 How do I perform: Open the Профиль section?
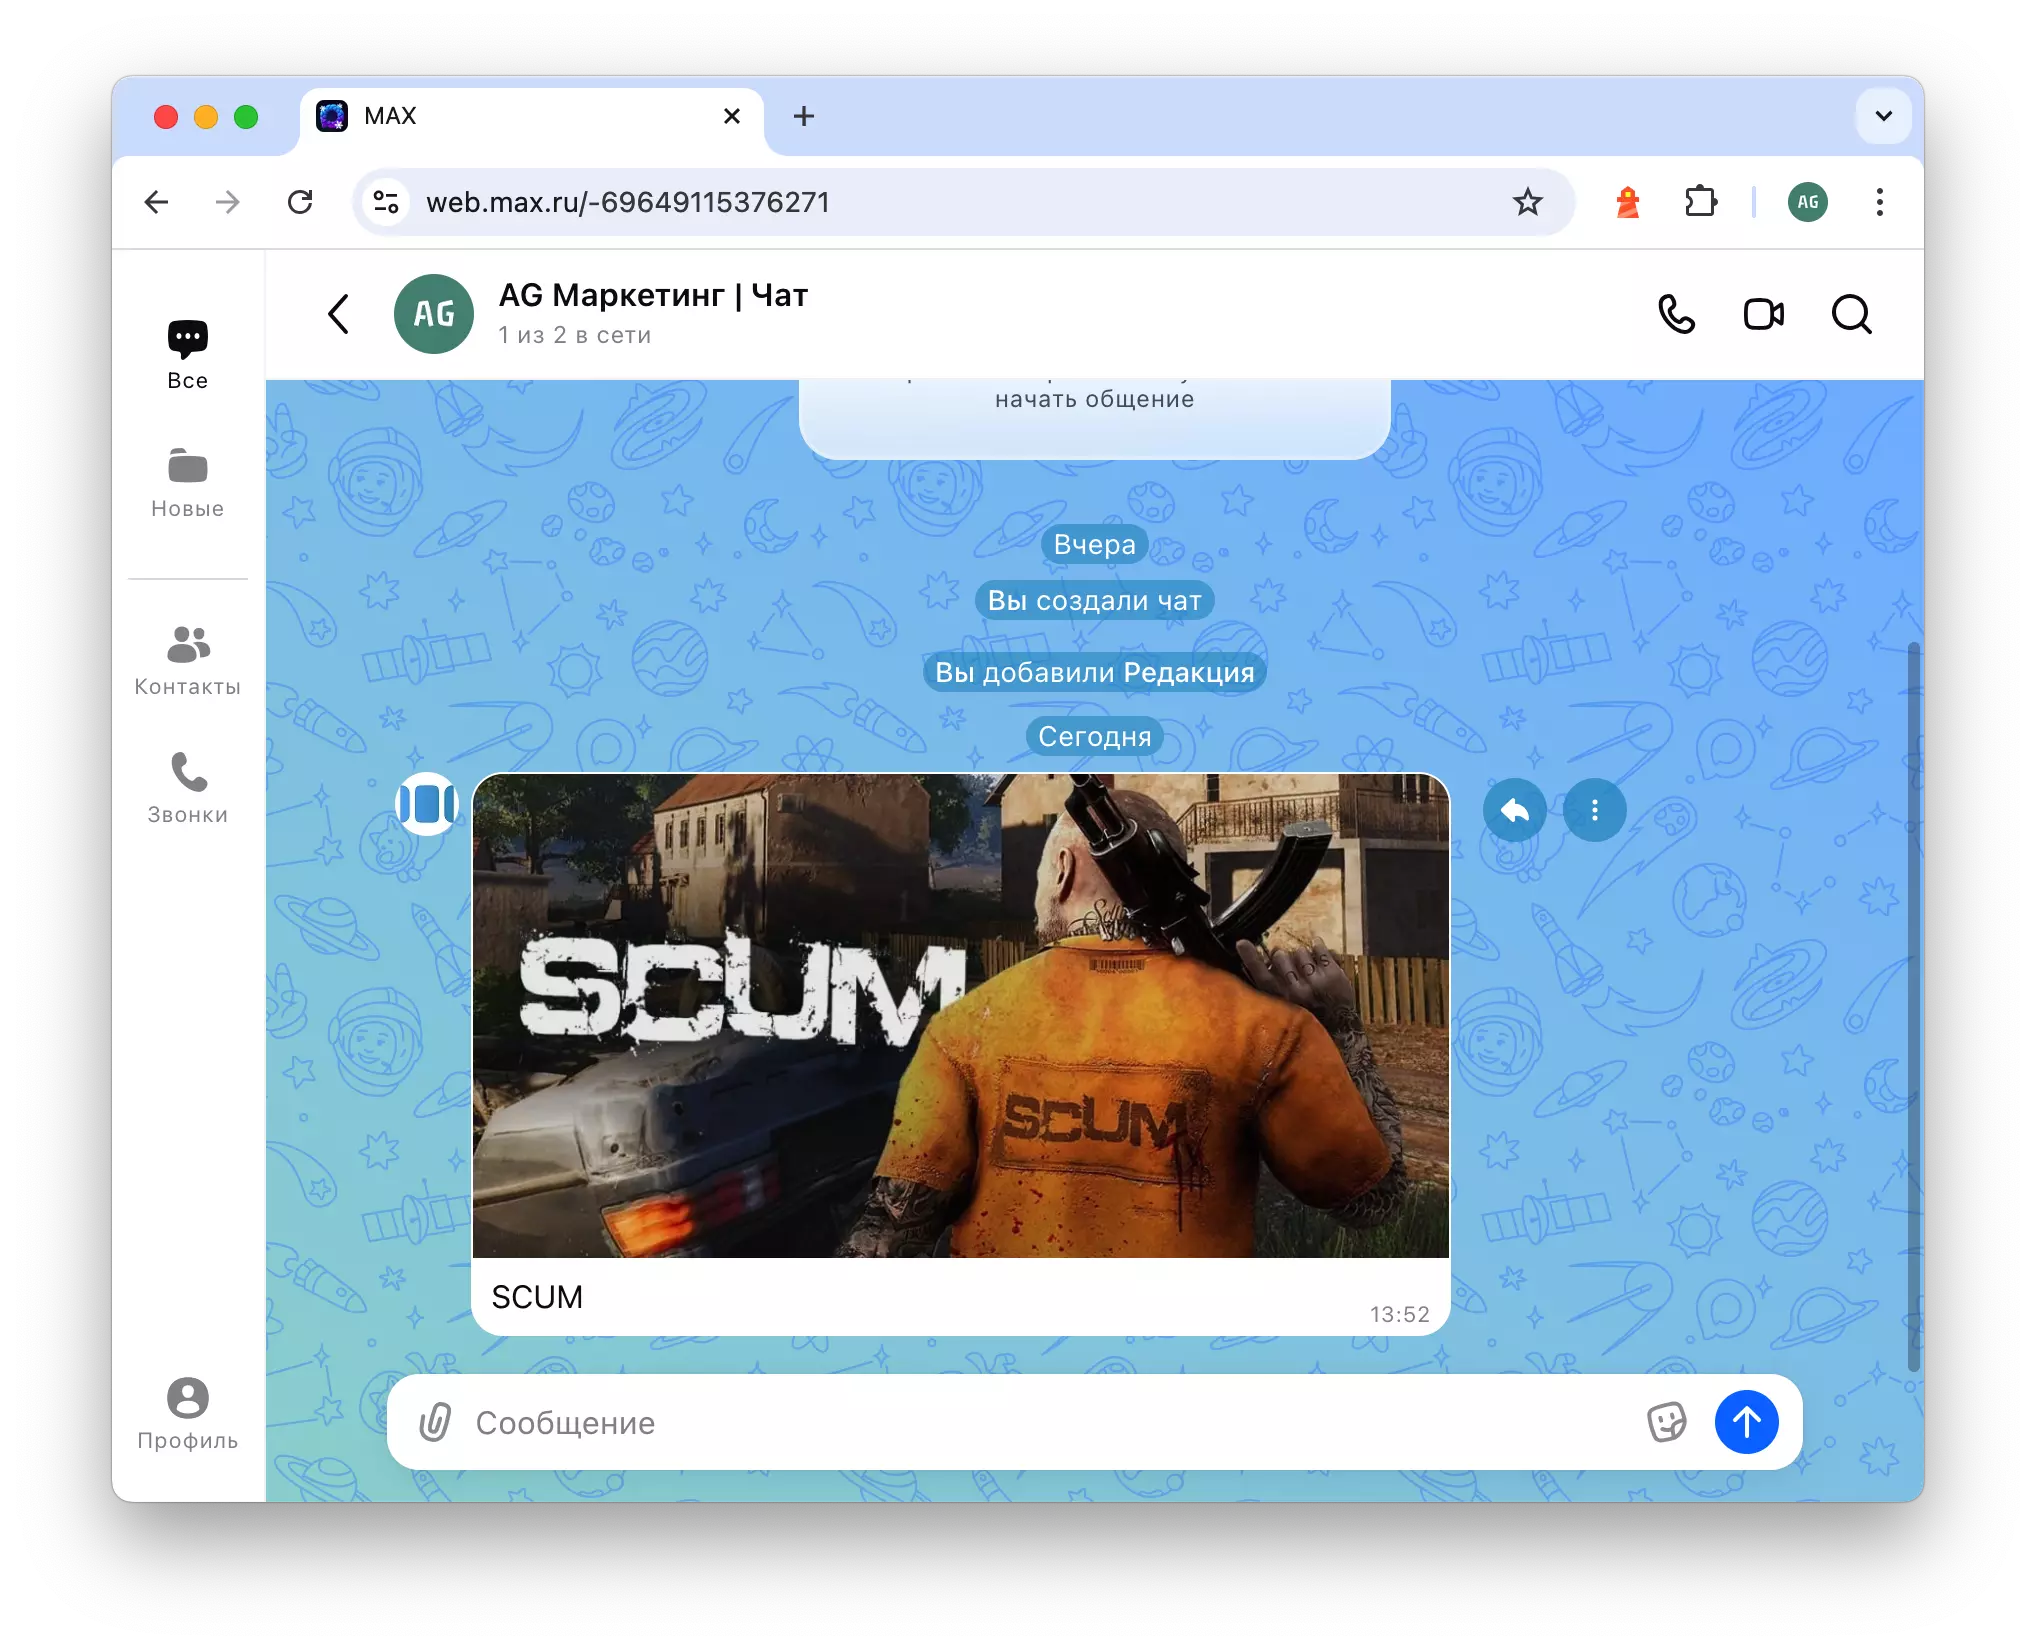coord(187,1414)
